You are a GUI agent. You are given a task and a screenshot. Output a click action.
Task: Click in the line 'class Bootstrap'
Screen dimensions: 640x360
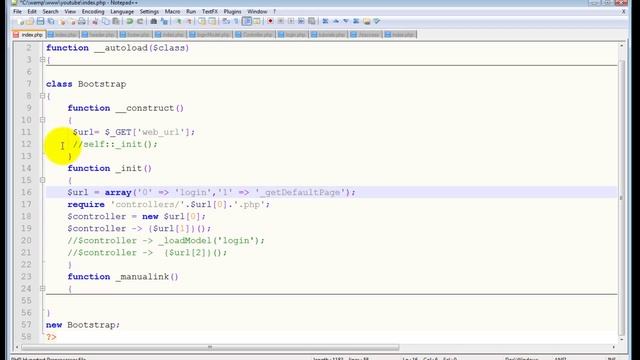click(x=86, y=84)
